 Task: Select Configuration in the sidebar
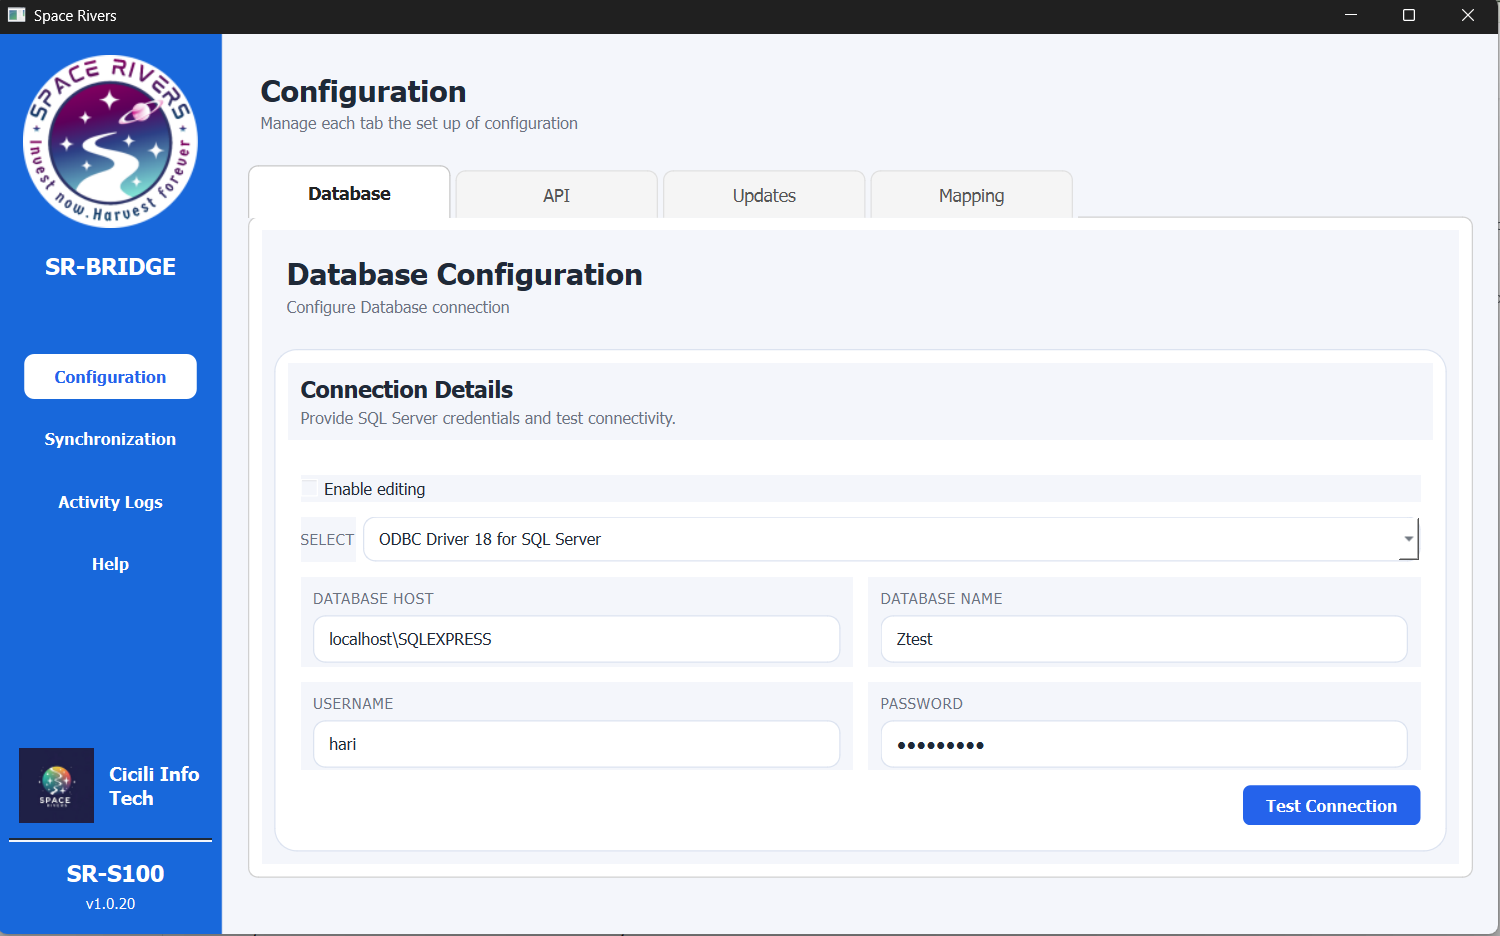(x=110, y=377)
